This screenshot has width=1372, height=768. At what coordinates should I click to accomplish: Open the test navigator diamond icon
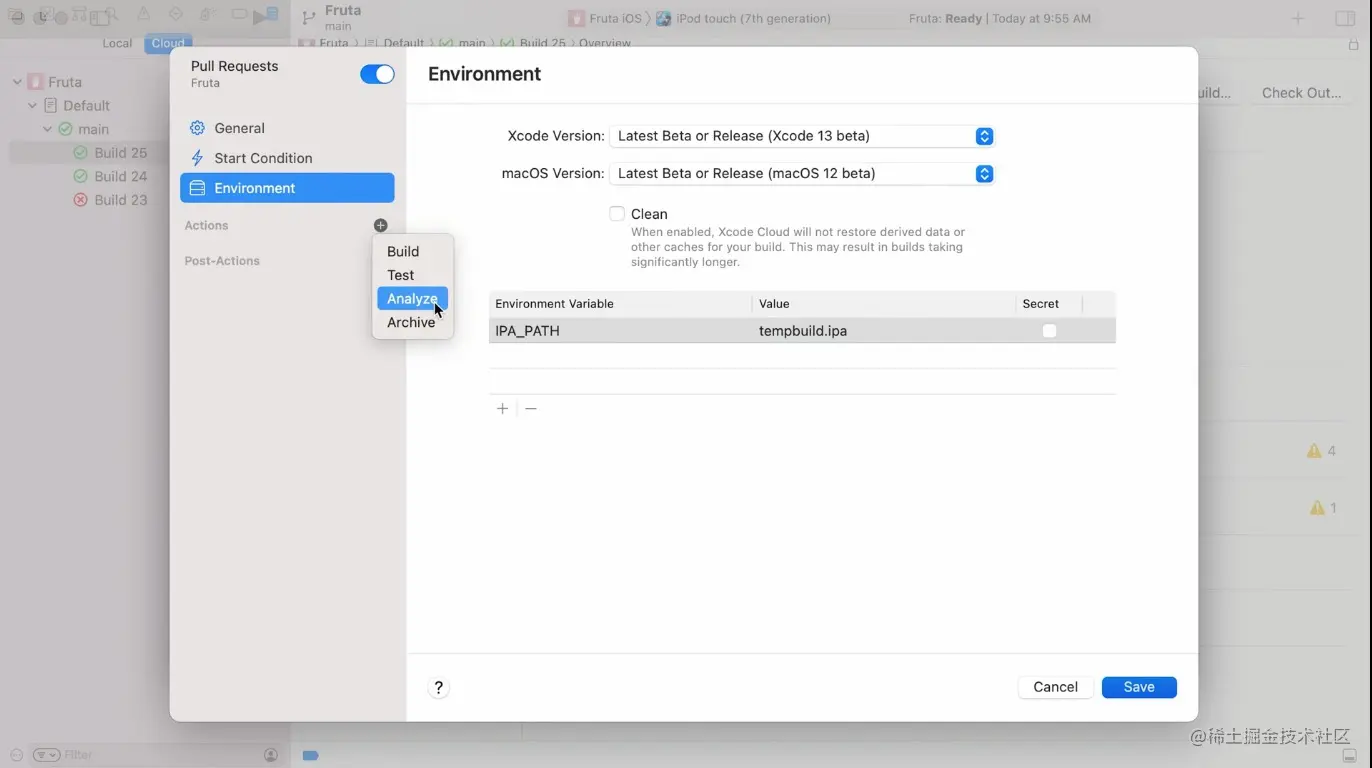point(176,15)
